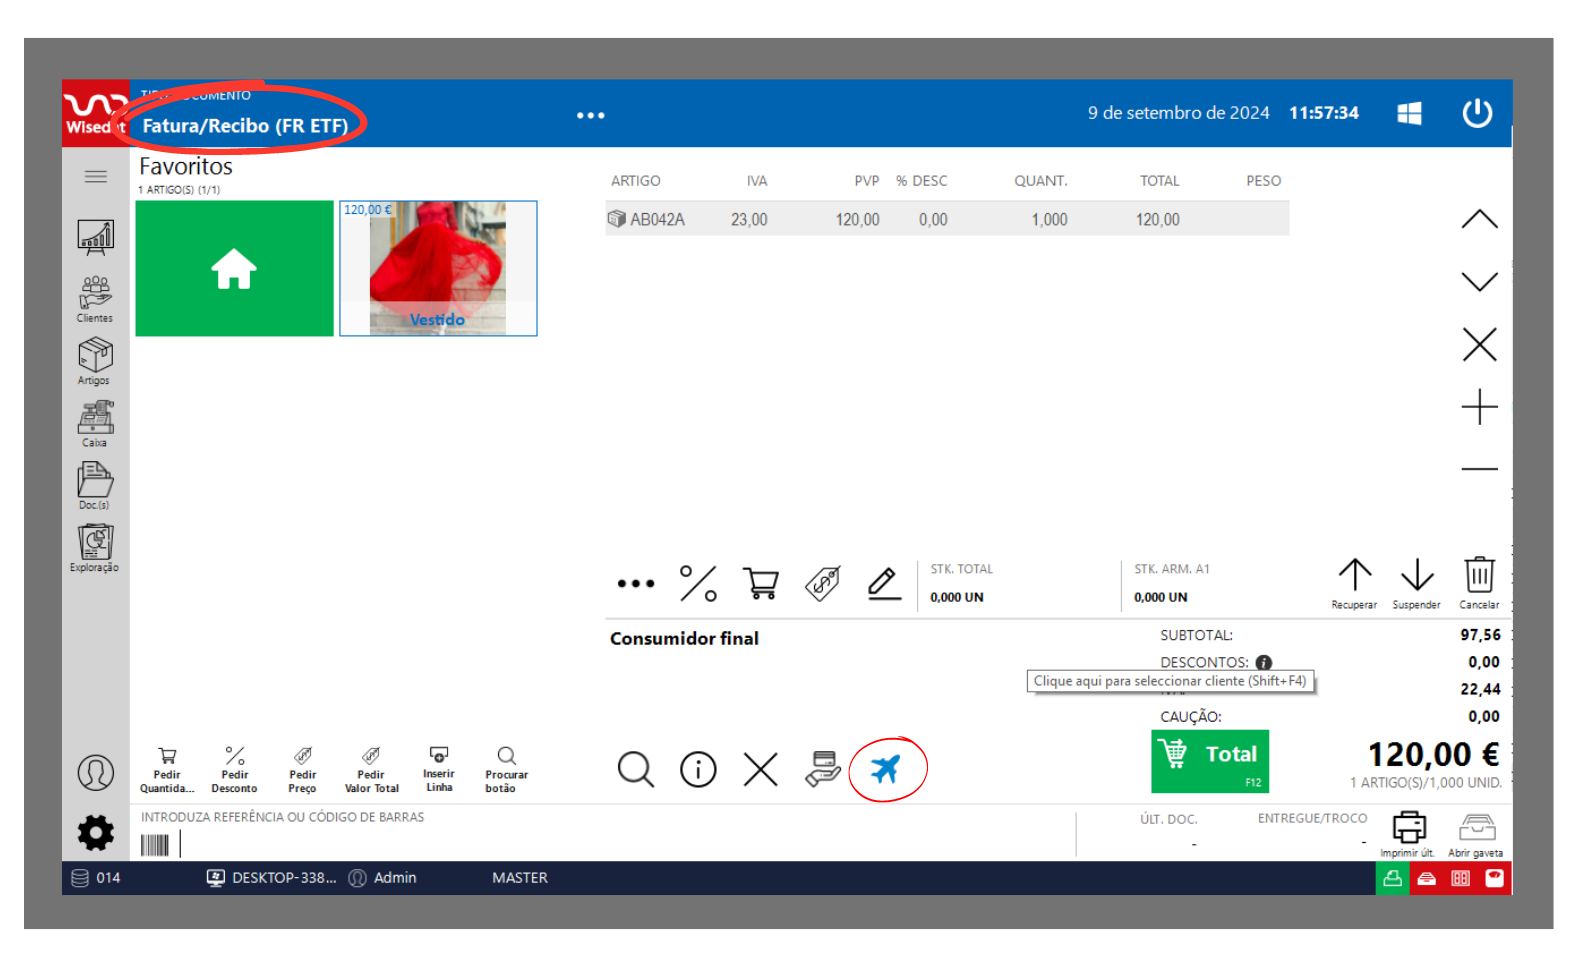Open the Caixa cash register section
The height and width of the screenshot is (955, 1578).
[95, 423]
